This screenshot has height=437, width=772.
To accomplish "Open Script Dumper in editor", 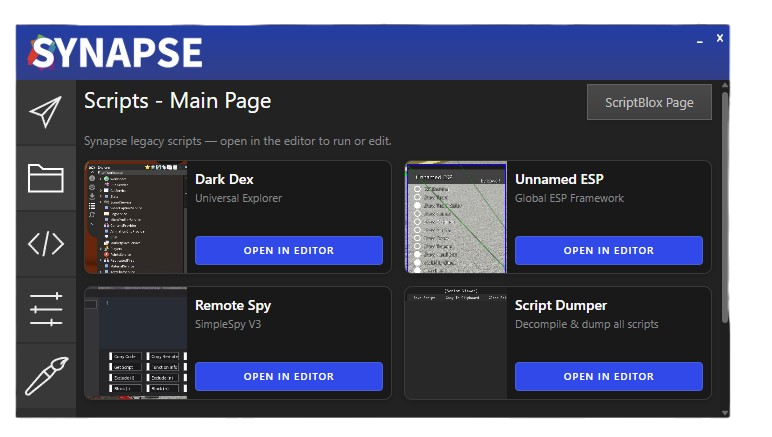I will 609,376.
